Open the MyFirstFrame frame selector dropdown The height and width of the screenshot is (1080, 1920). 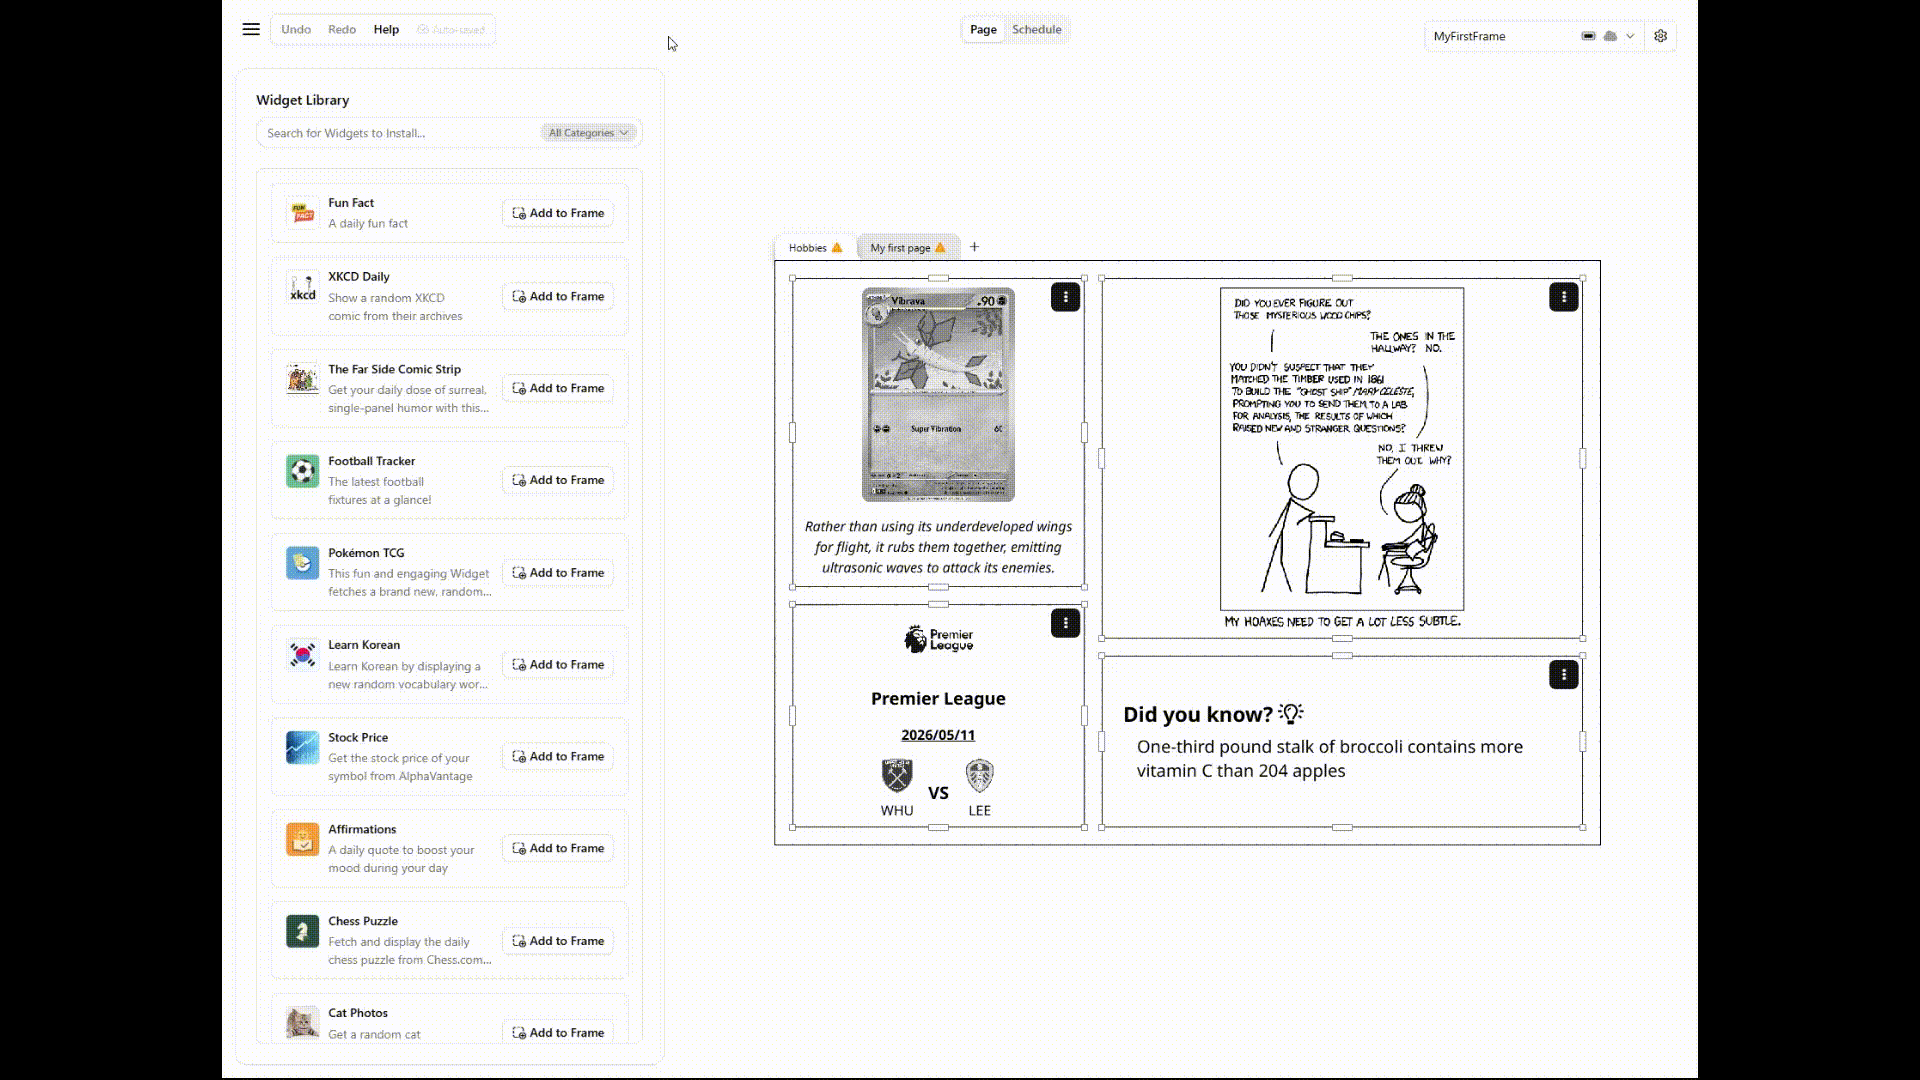tap(1534, 36)
